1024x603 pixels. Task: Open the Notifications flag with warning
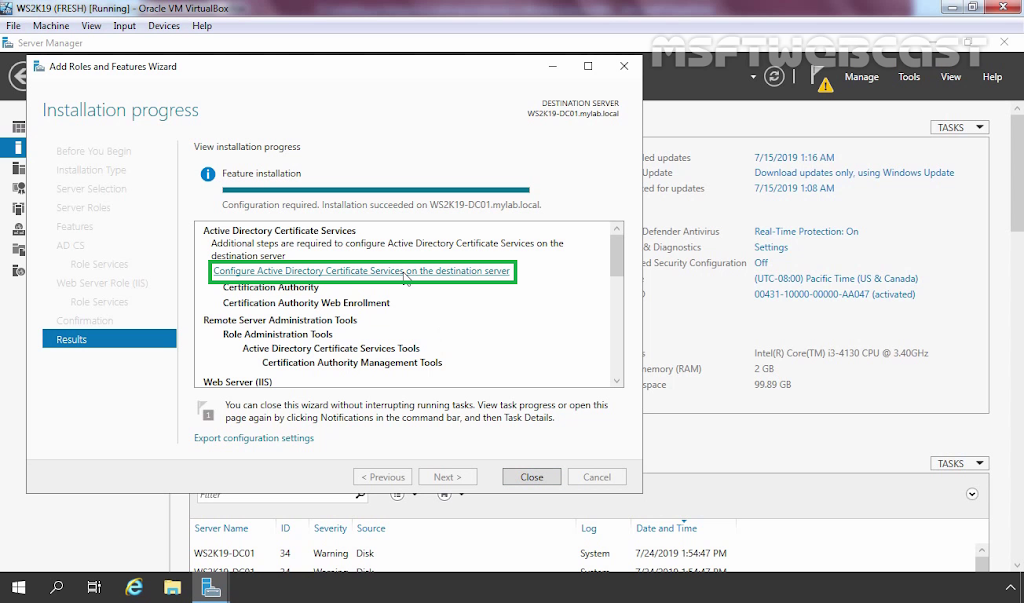(x=821, y=78)
